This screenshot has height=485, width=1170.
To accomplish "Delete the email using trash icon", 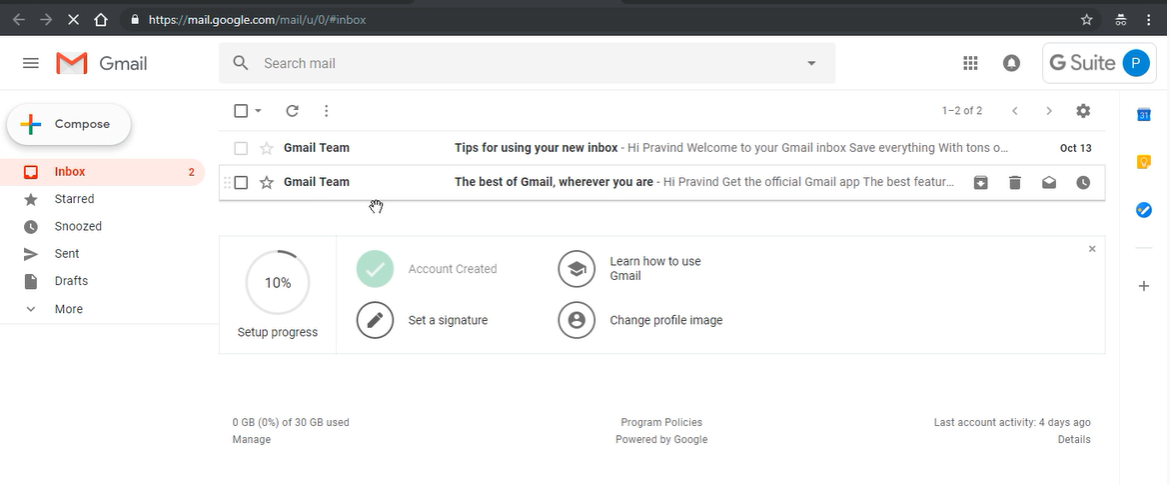I will (x=1015, y=183).
